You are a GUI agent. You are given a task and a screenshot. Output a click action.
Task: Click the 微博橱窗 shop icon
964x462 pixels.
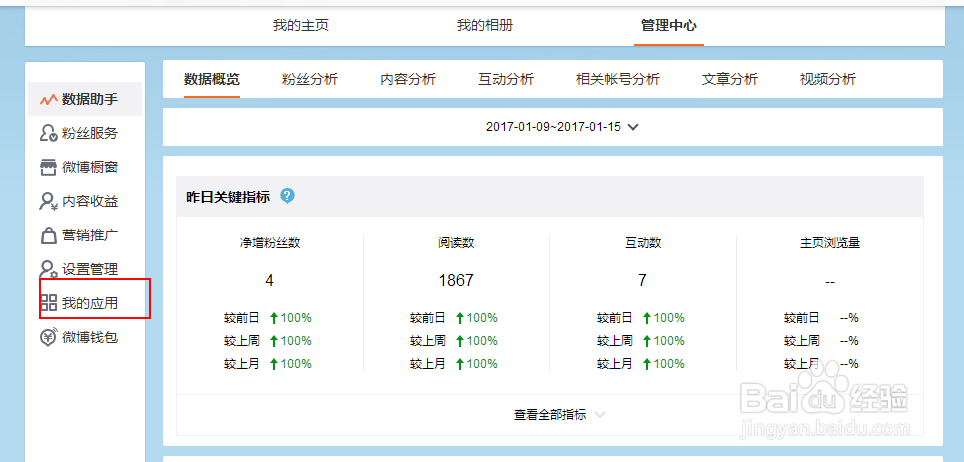[48, 167]
